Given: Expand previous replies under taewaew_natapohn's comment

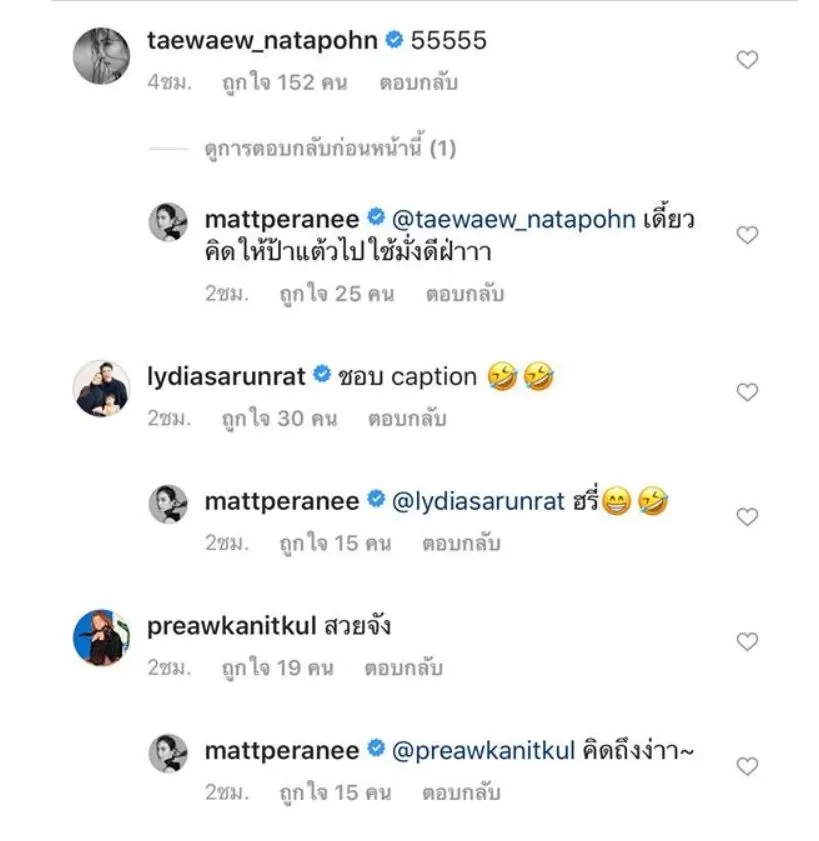Looking at the screenshot, I should (330, 149).
